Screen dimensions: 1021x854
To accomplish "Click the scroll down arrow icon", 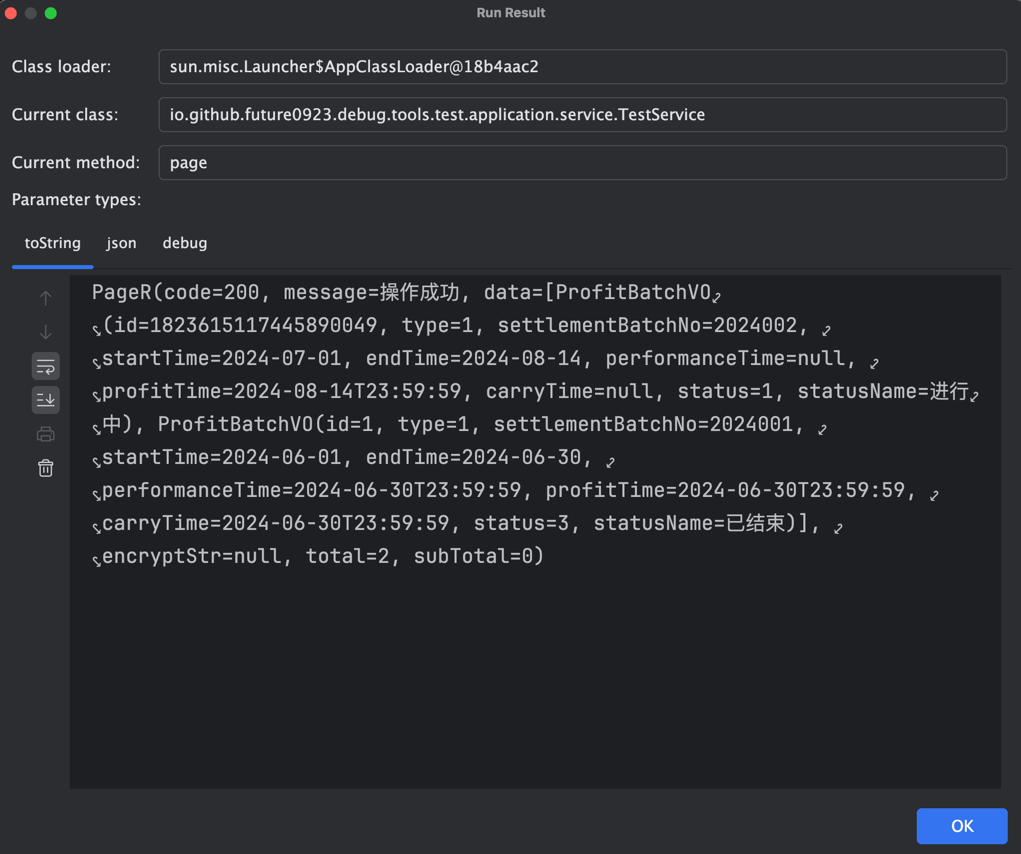I will pos(46,332).
